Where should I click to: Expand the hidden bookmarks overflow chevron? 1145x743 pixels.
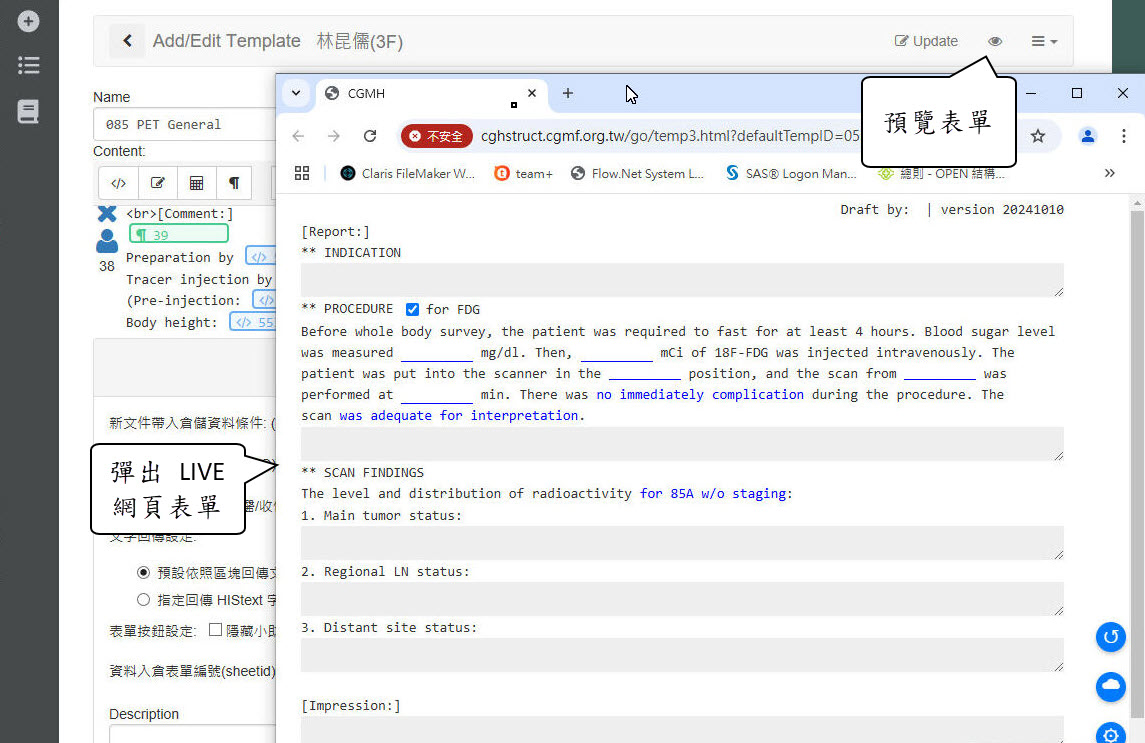click(1109, 173)
